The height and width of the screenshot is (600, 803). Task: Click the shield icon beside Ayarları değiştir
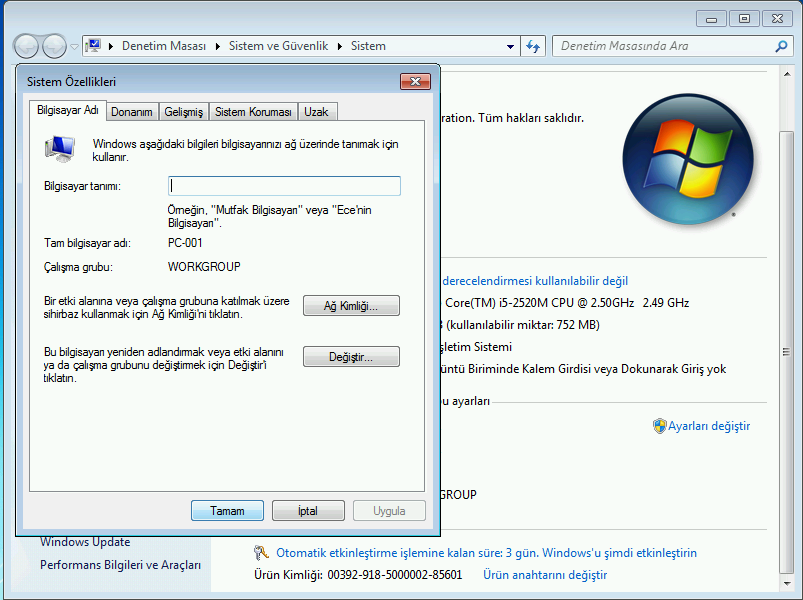(659, 426)
